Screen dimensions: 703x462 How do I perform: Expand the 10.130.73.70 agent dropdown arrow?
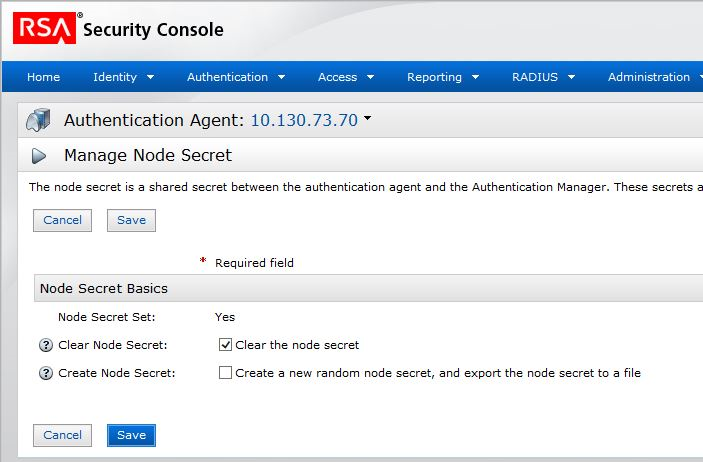(x=367, y=120)
